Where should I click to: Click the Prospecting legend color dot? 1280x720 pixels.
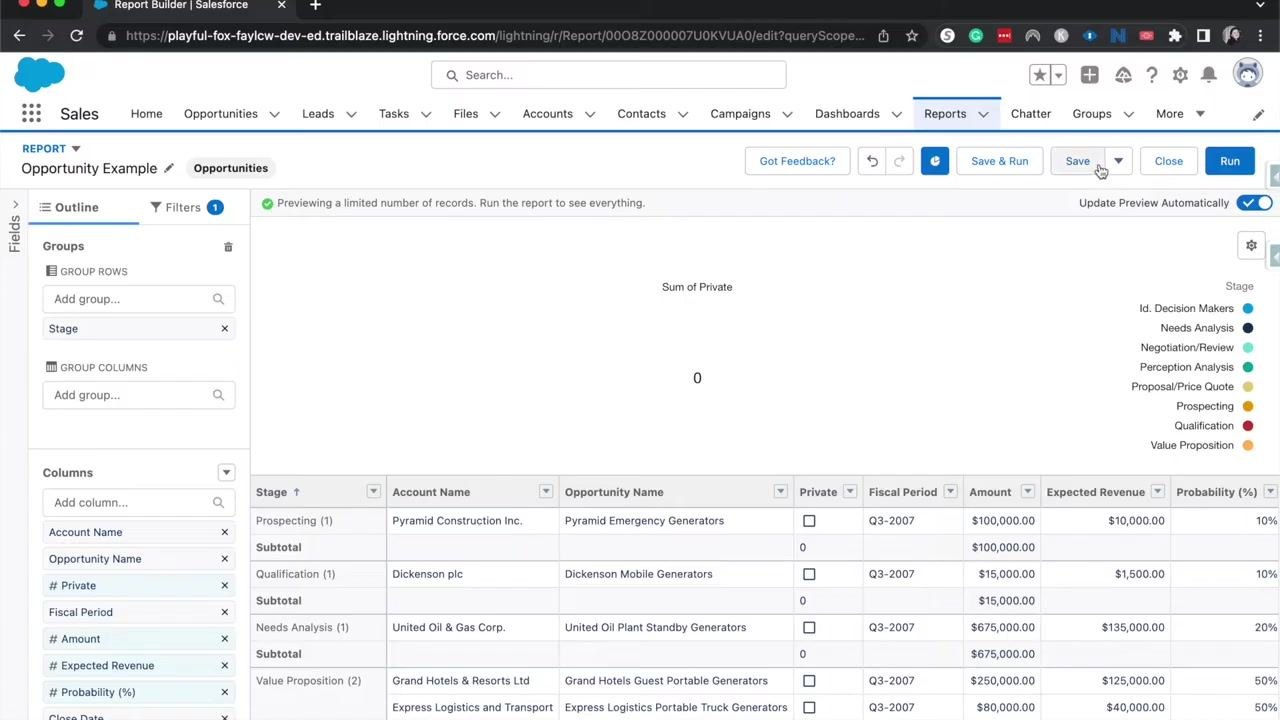(x=1248, y=406)
